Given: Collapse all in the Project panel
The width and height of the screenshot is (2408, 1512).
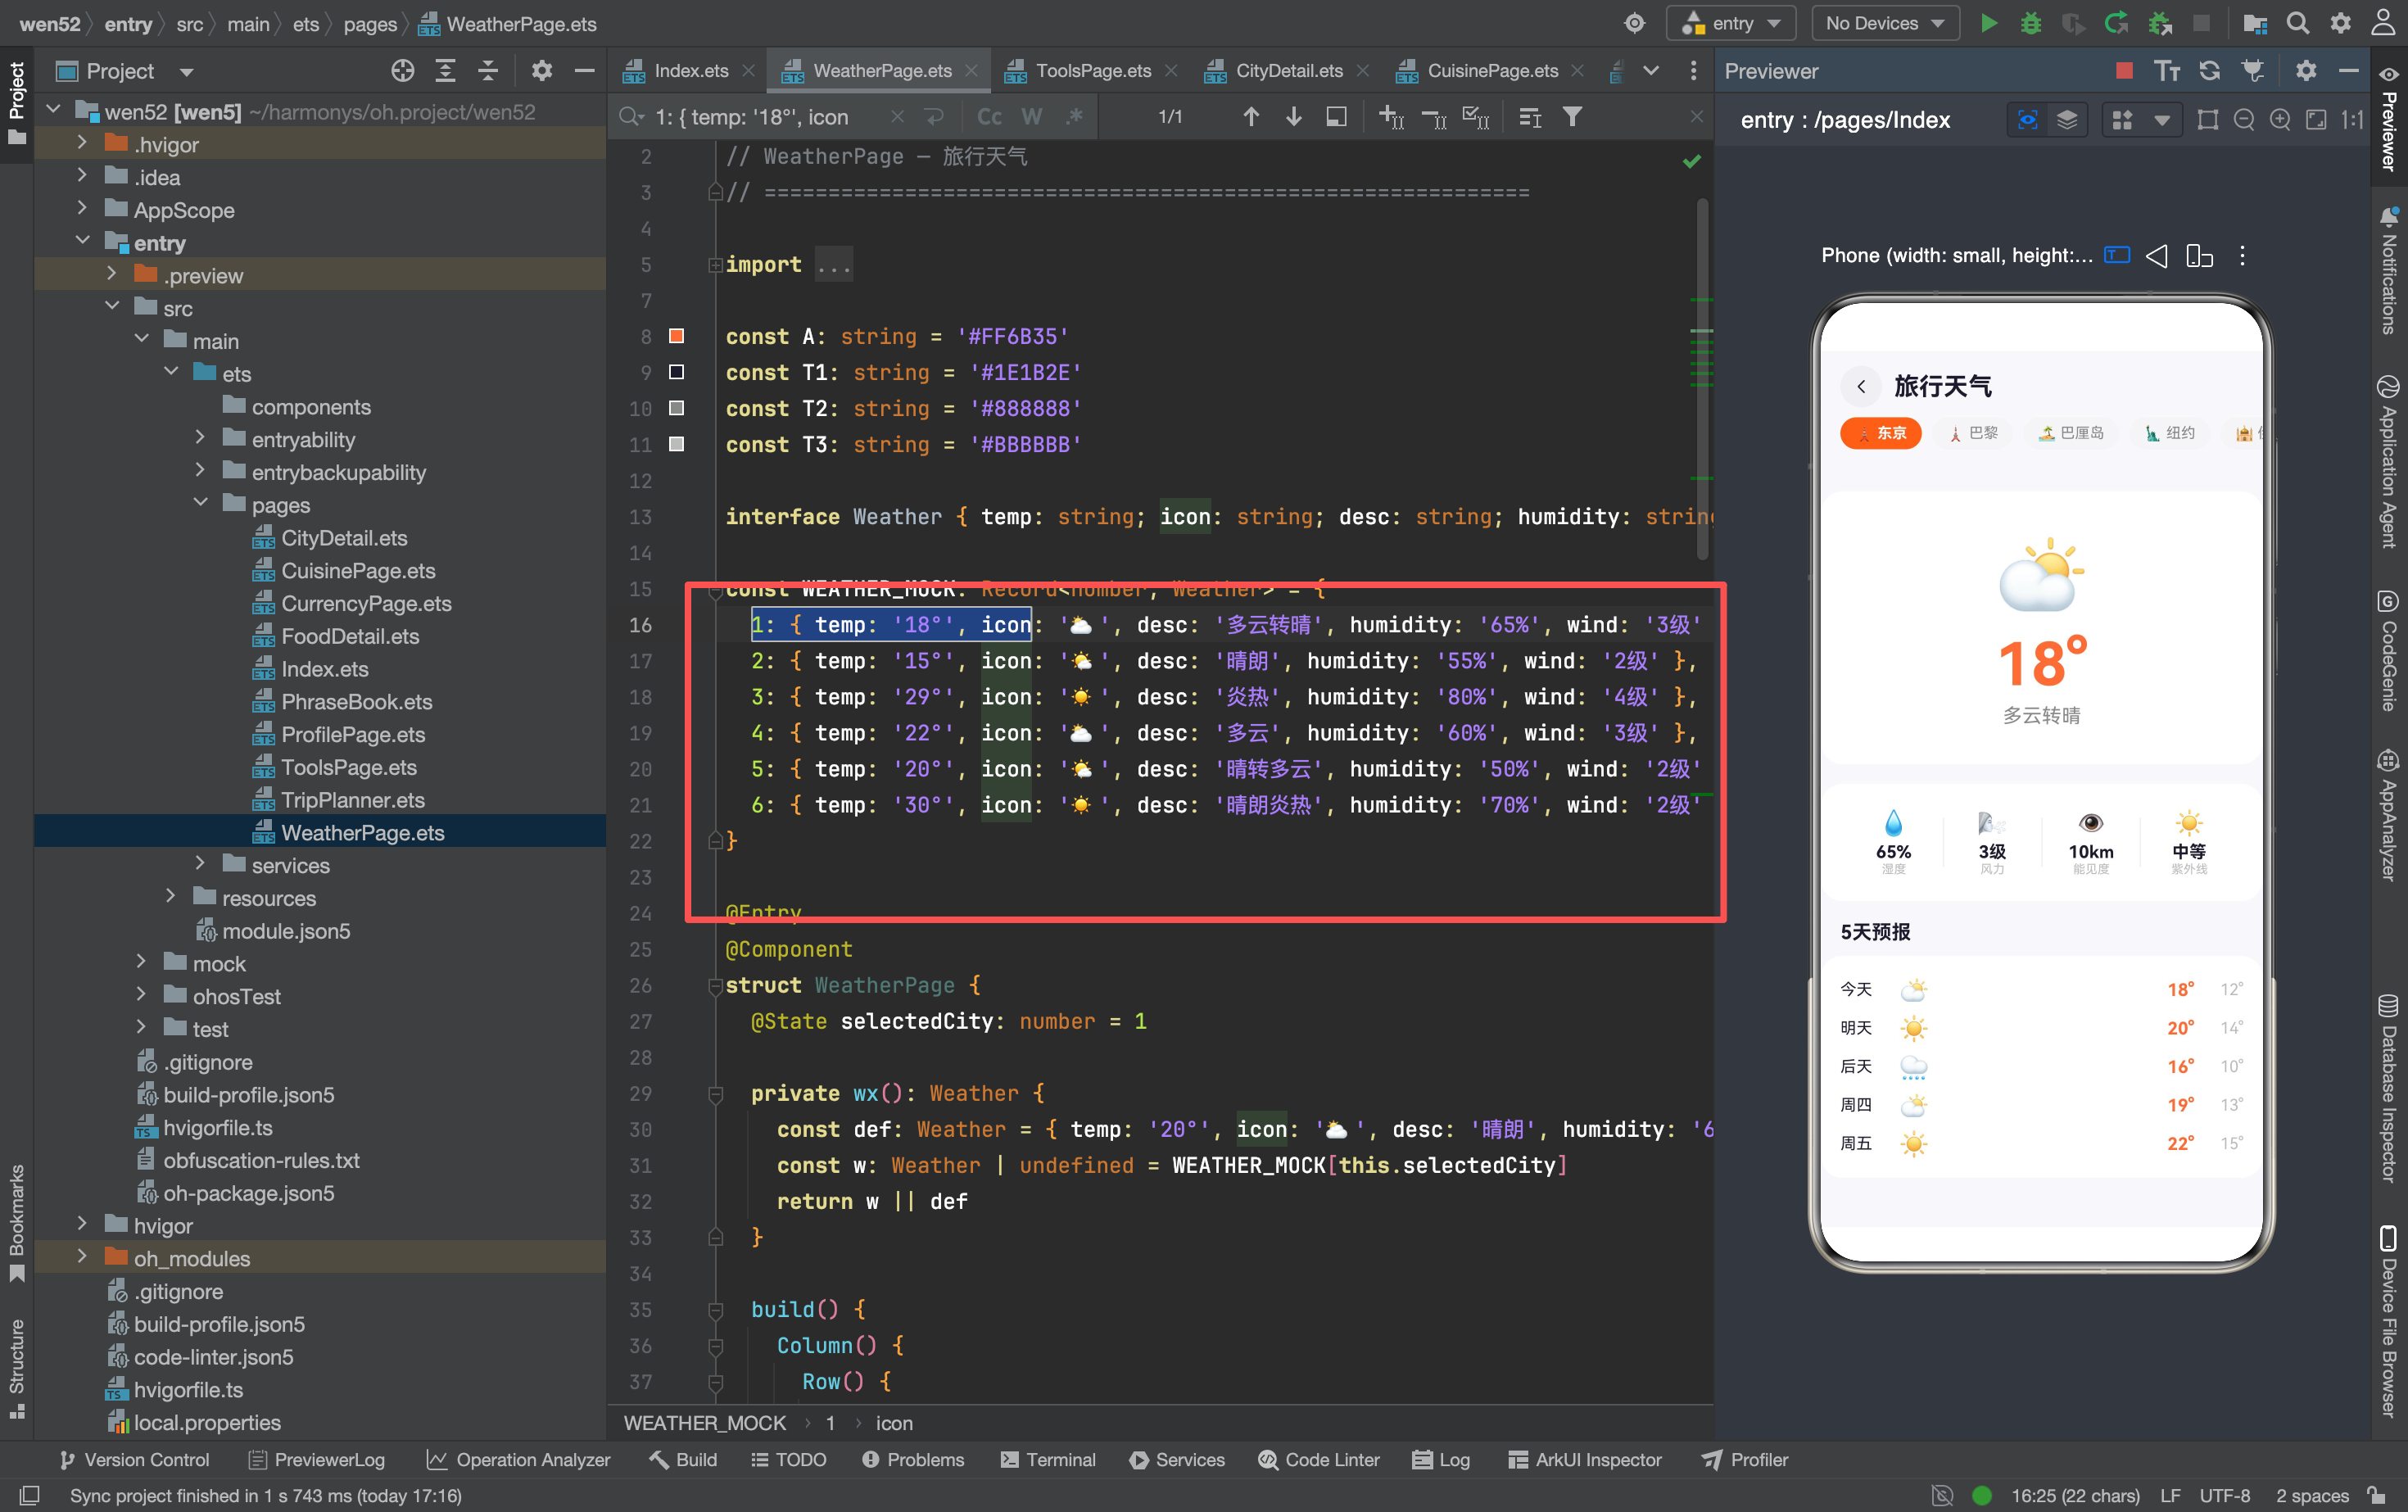Looking at the screenshot, I should [488, 70].
